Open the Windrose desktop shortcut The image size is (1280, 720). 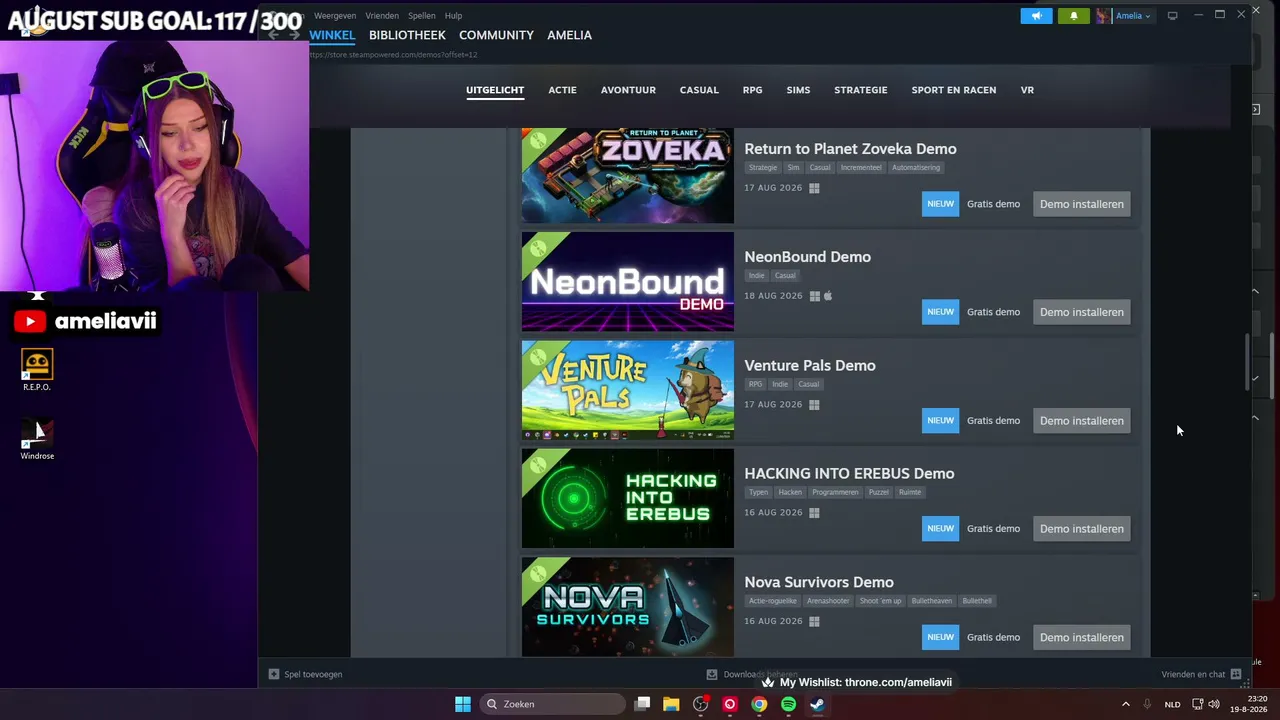tap(37, 439)
